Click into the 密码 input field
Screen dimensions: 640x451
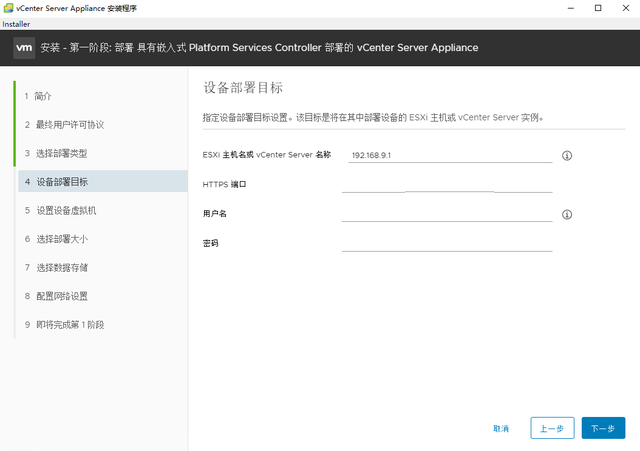pos(447,244)
